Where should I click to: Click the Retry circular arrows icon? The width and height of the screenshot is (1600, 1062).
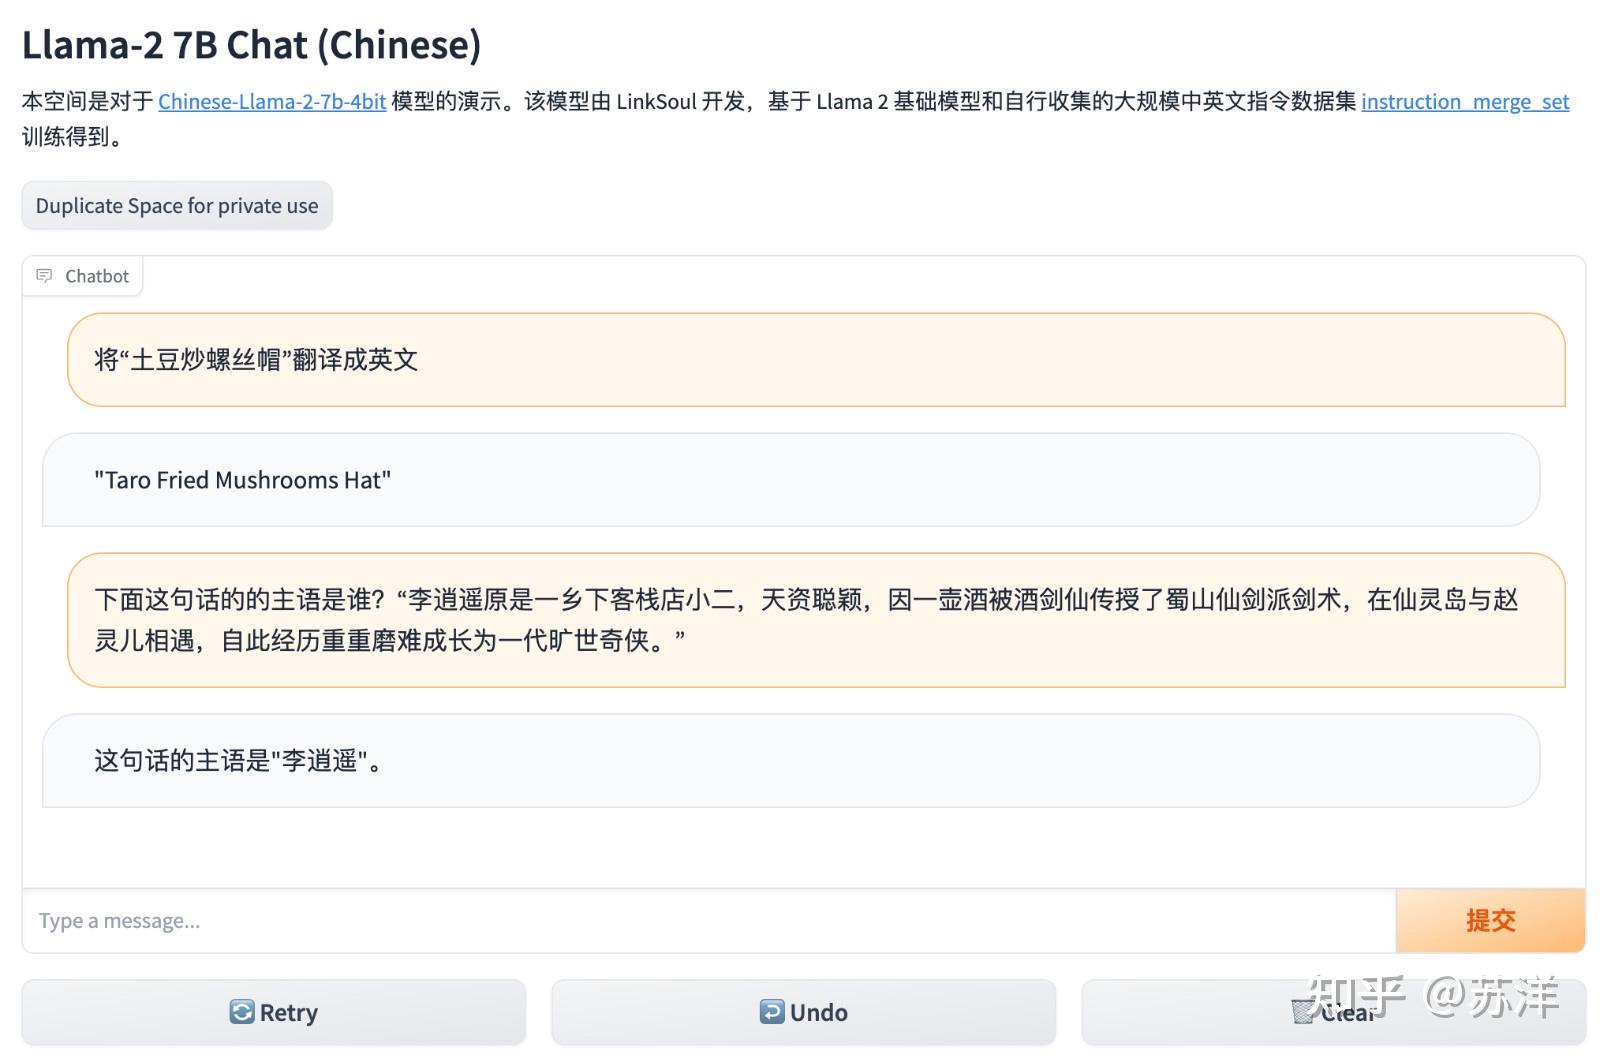[242, 1012]
